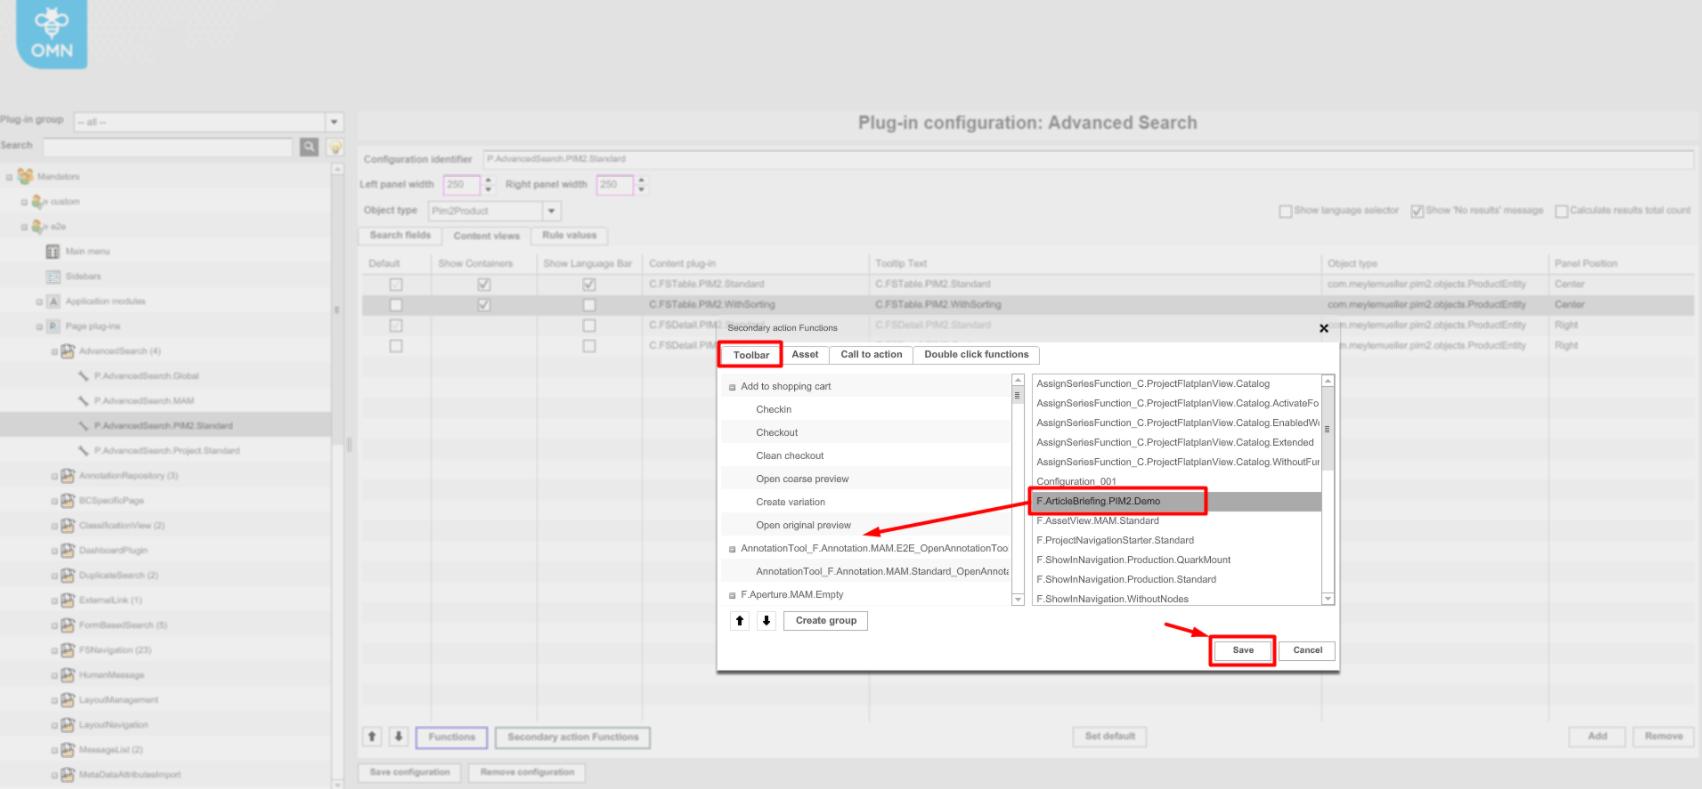Collapse the Page plug-ins node
Screen dimensions: 1702x789
[x=39, y=327]
